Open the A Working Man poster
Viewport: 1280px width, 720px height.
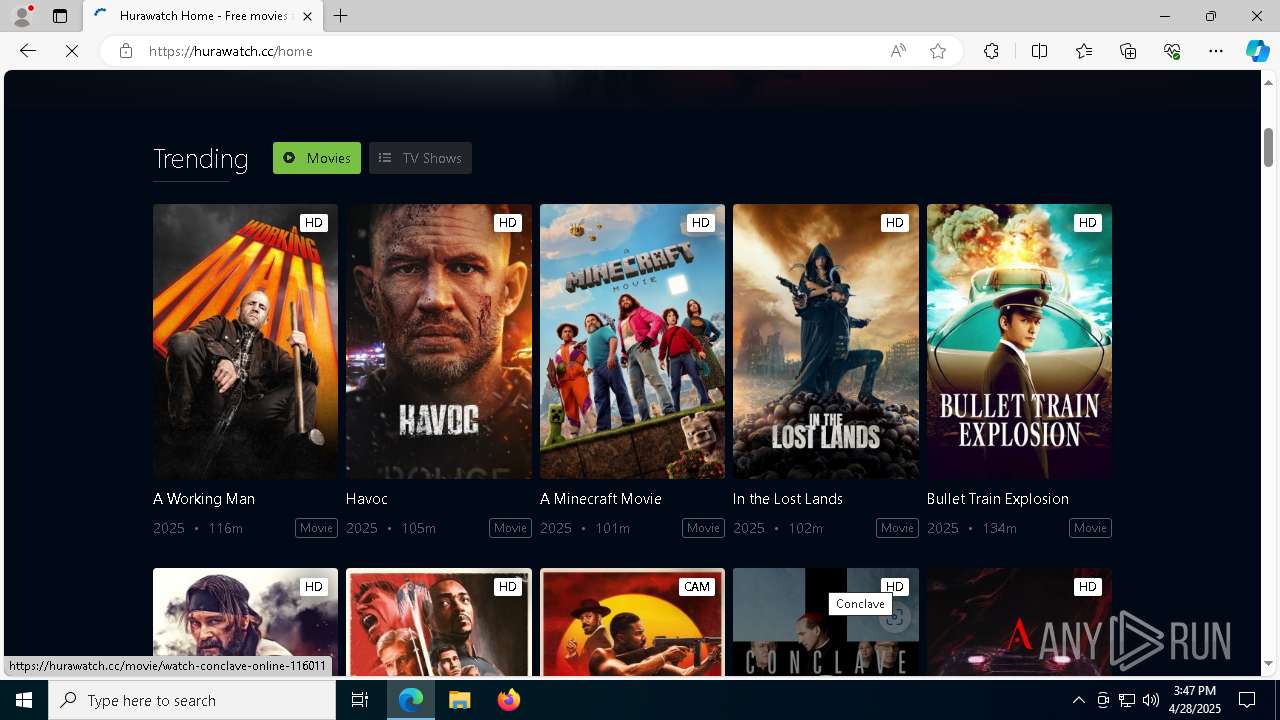coord(245,341)
